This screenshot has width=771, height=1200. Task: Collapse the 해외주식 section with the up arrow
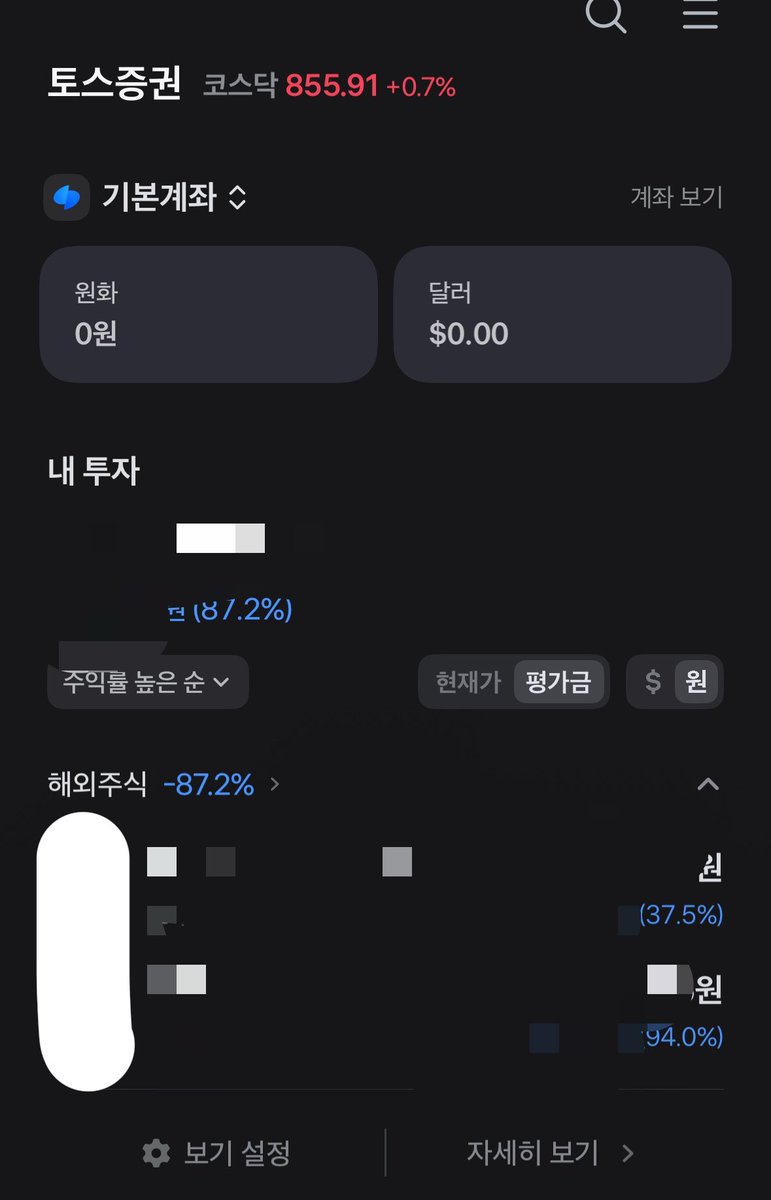(x=708, y=784)
